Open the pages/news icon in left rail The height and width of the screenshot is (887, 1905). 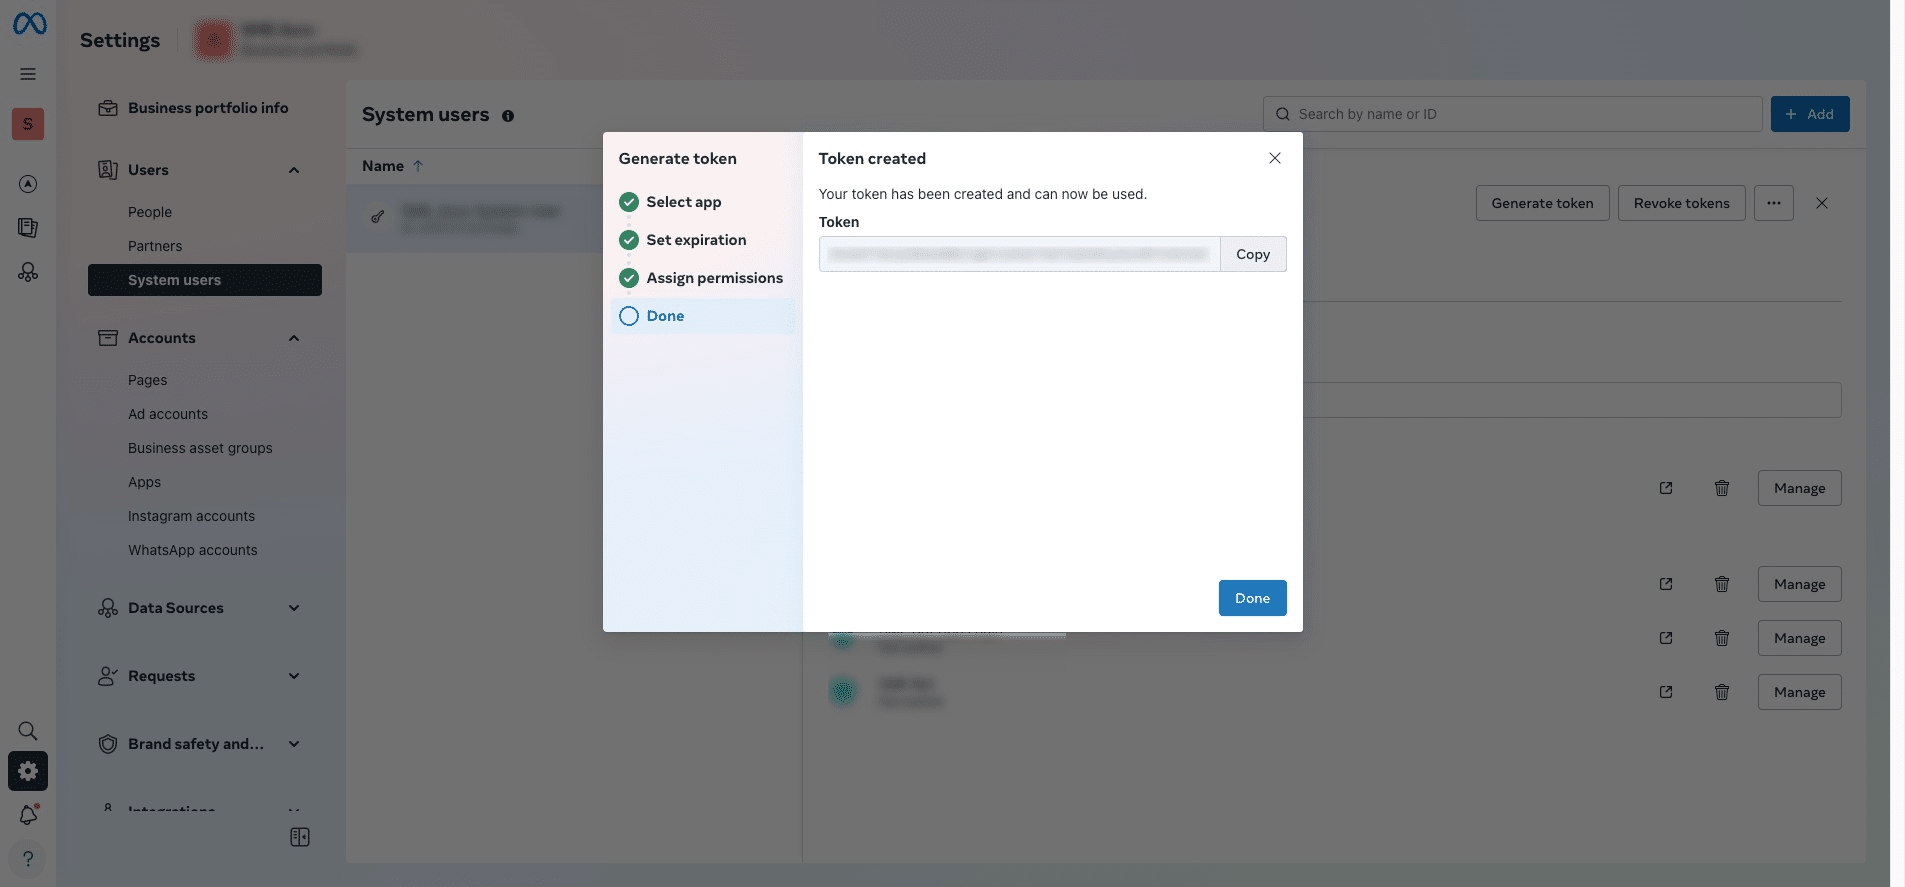[28, 228]
